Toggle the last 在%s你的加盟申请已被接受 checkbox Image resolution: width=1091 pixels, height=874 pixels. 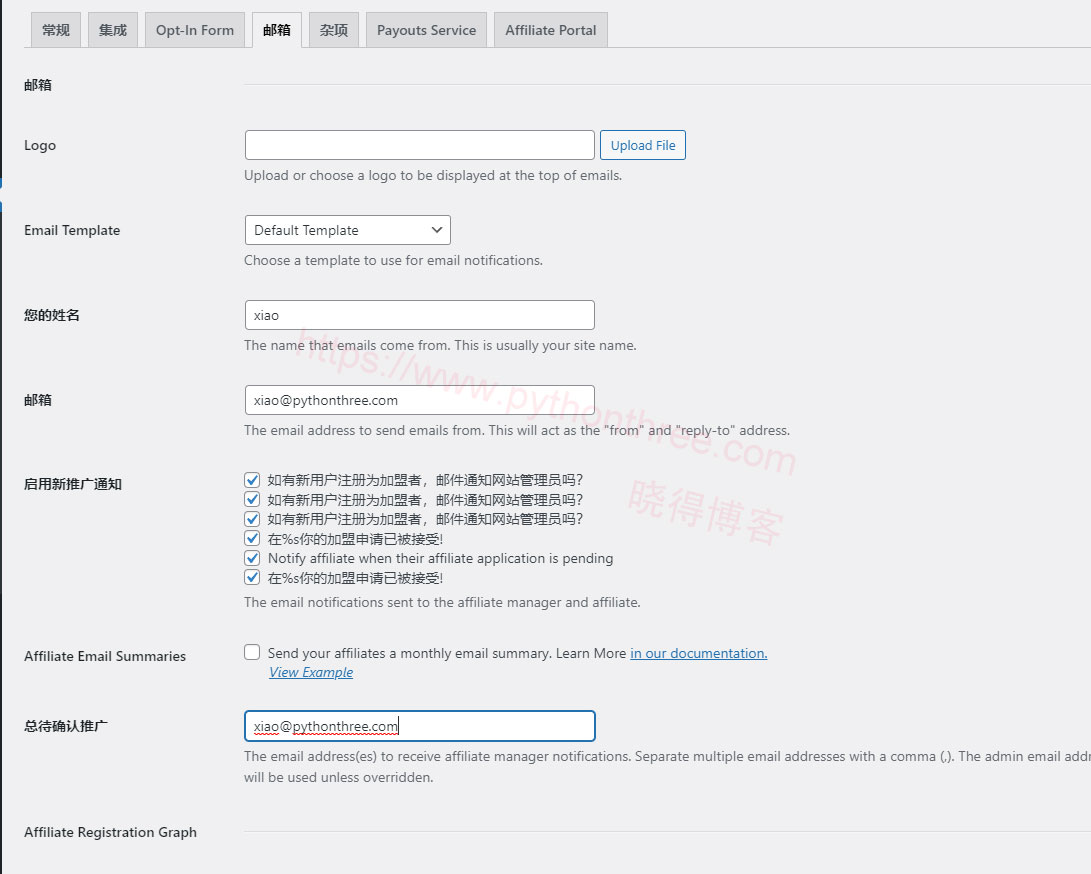pos(252,577)
